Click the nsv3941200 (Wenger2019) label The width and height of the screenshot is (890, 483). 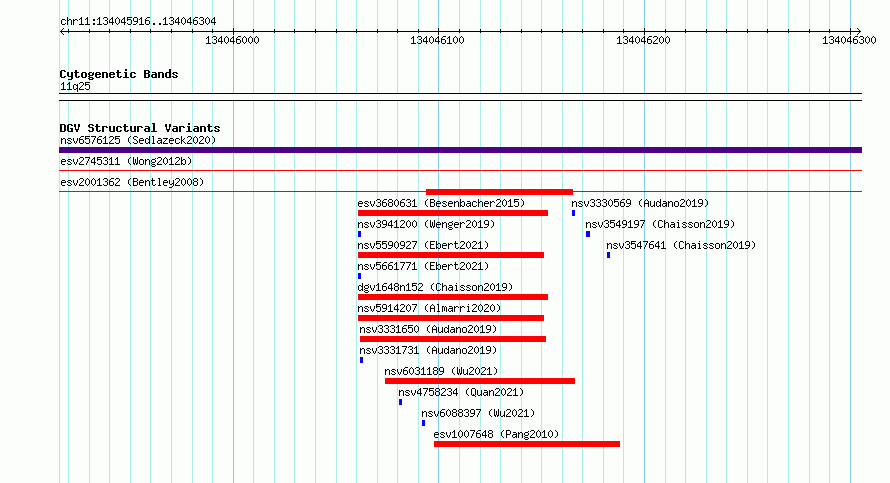click(x=426, y=224)
